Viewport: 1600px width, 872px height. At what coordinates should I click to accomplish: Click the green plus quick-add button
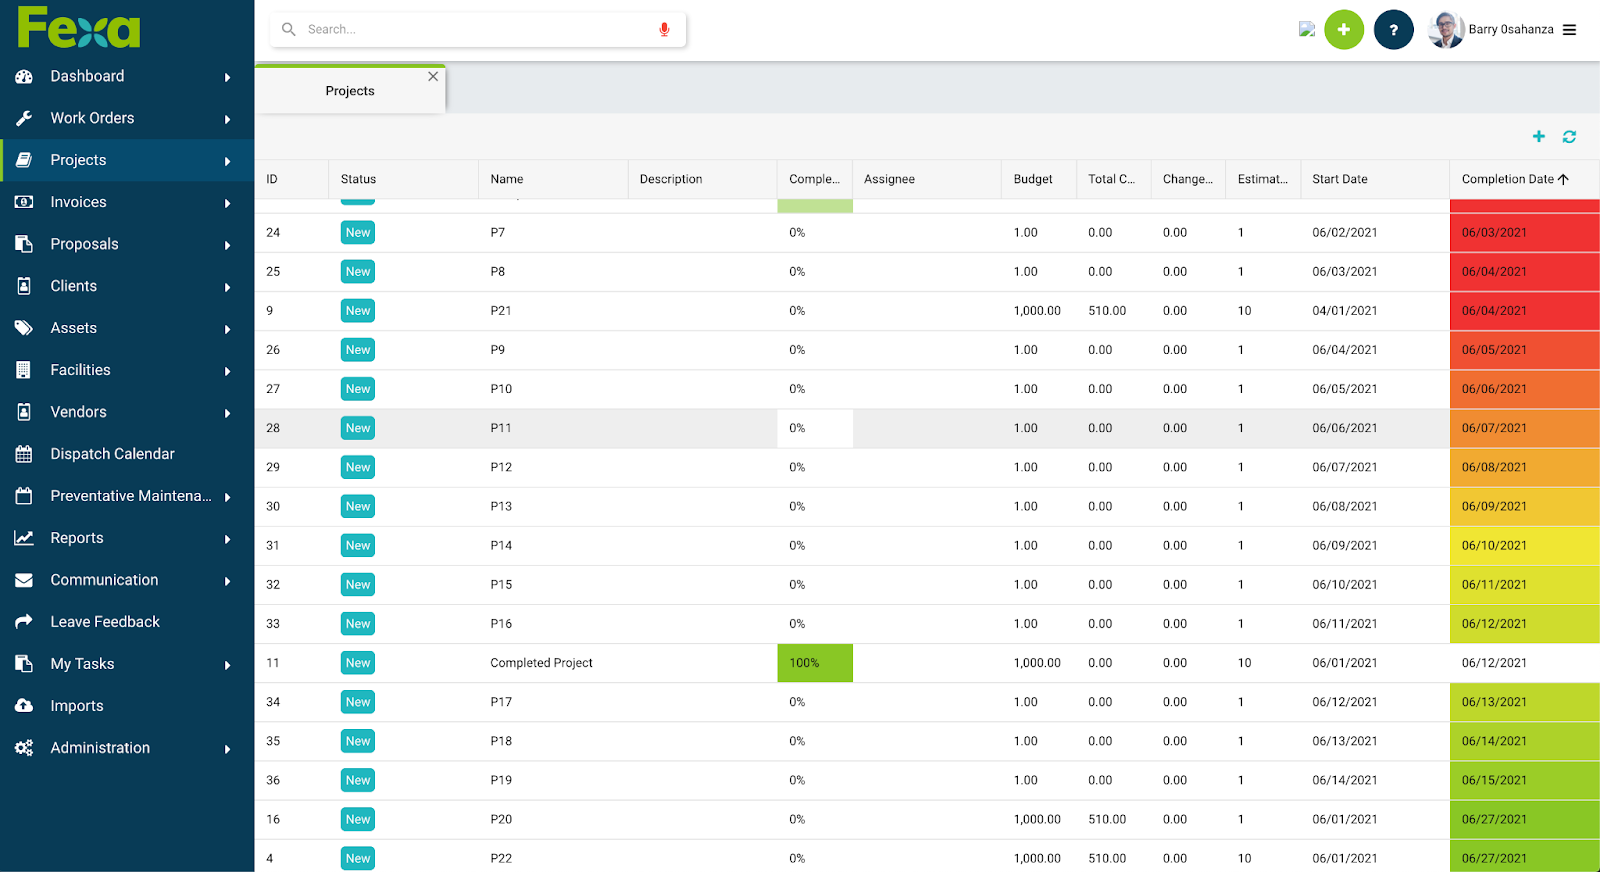point(1344,30)
